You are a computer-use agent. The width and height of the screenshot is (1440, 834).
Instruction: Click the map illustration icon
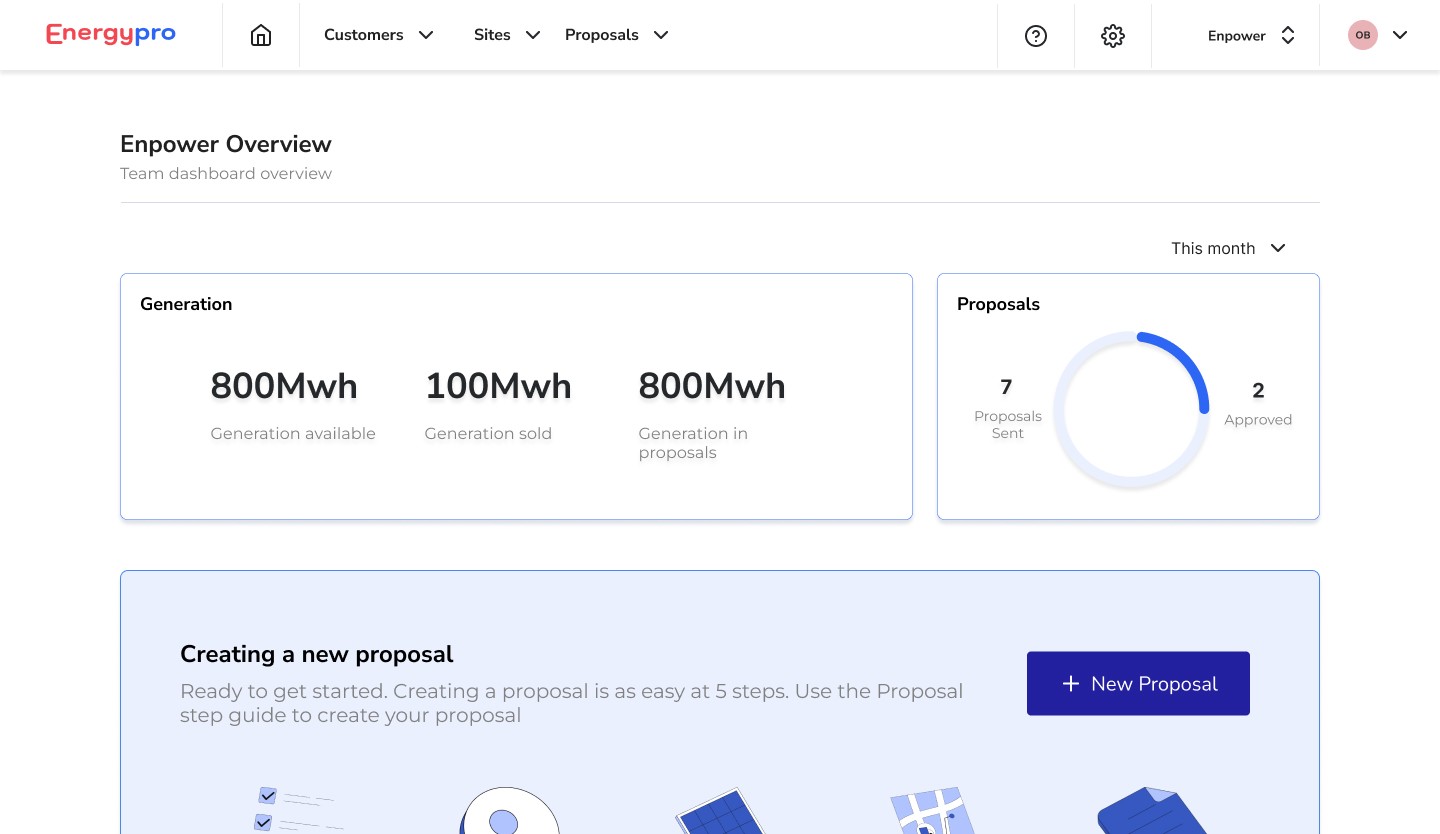point(932,811)
